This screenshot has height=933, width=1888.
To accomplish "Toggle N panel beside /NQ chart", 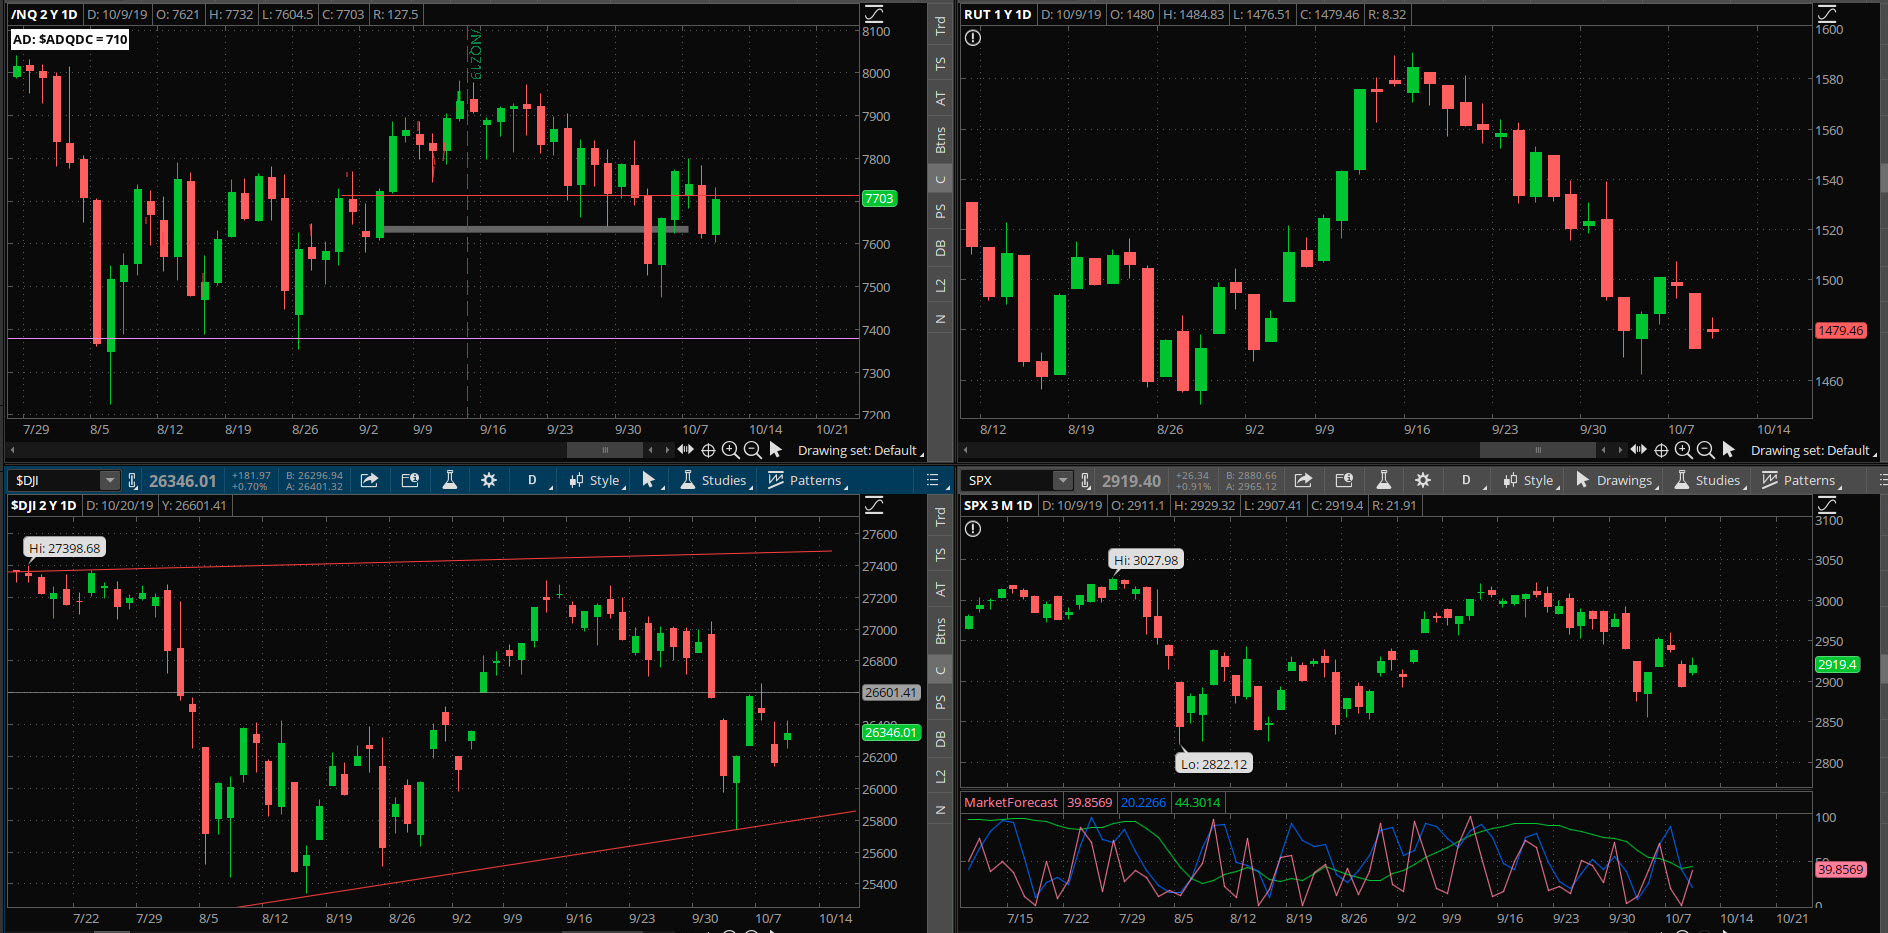I will tap(940, 319).
